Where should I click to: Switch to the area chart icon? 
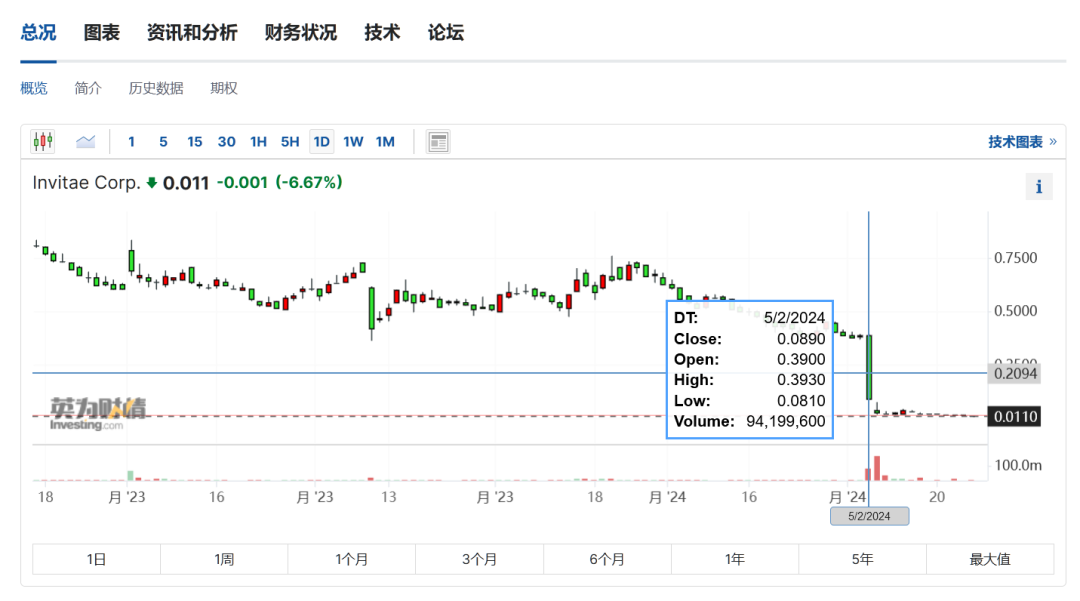[x=85, y=141]
